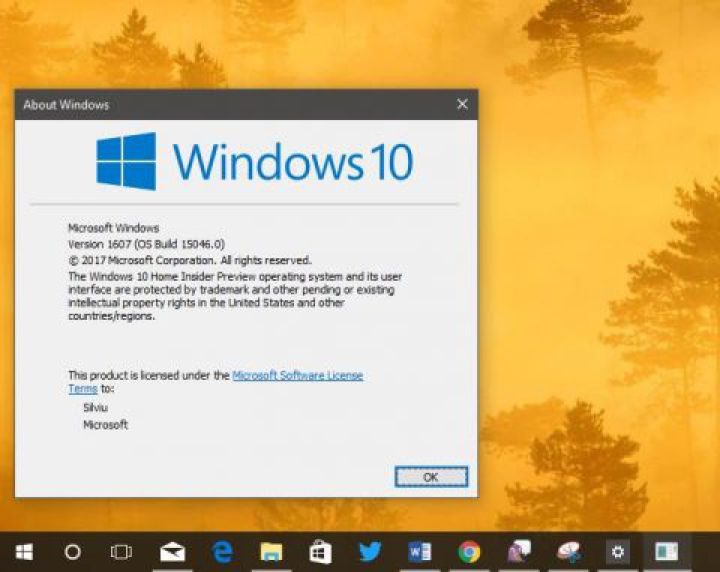Open Google Chrome from the taskbar
The width and height of the screenshot is (720, 572).
(469, 551)
